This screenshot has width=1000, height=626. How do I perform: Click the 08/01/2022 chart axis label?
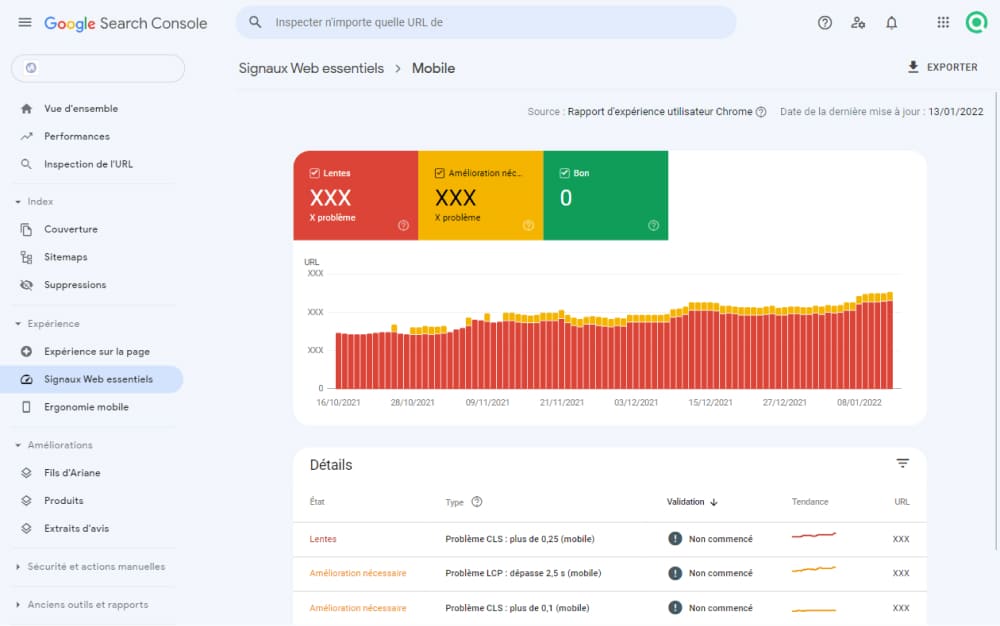point(859,403)
